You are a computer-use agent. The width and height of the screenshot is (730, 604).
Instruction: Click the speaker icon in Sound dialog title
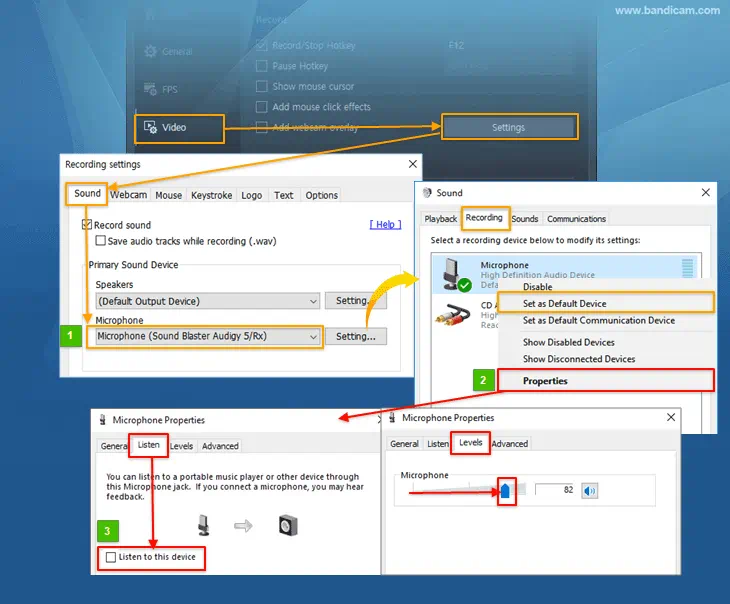tap(428, 193)
